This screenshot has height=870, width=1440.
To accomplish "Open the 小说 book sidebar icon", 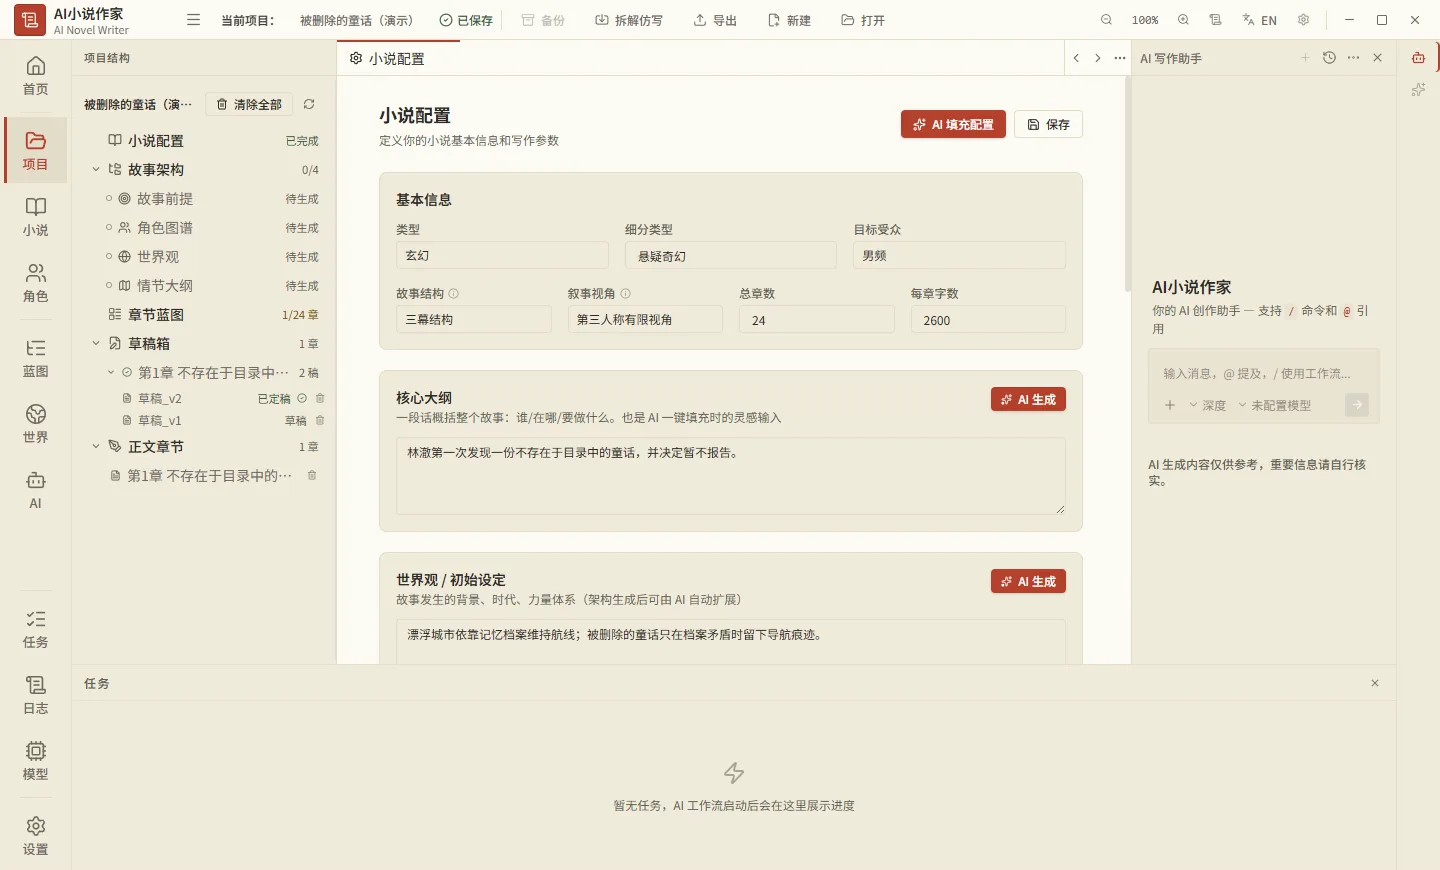I will click(x=35, y=216).
